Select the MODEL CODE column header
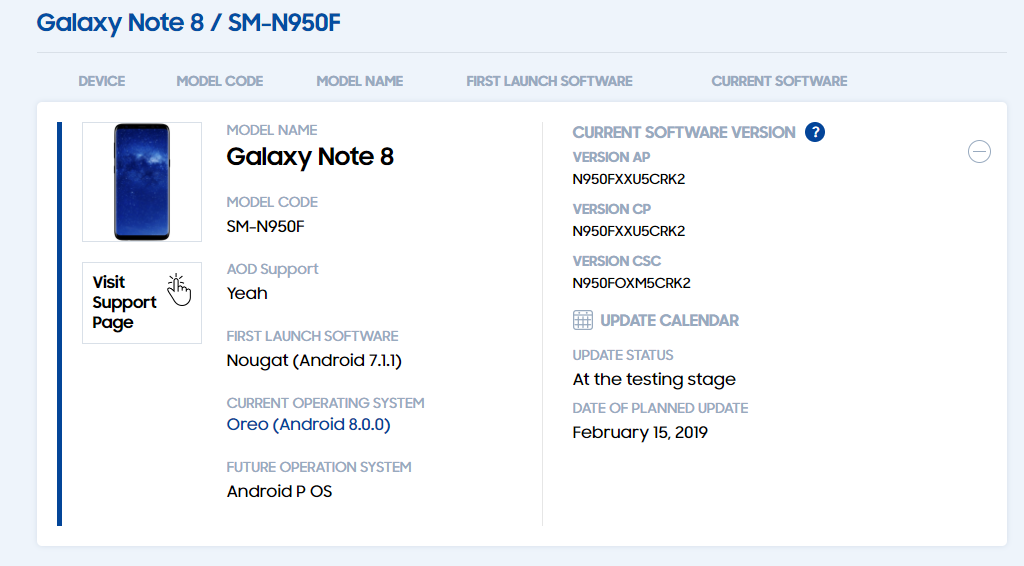Screen dimensions: 1024x566 (219, 81)
